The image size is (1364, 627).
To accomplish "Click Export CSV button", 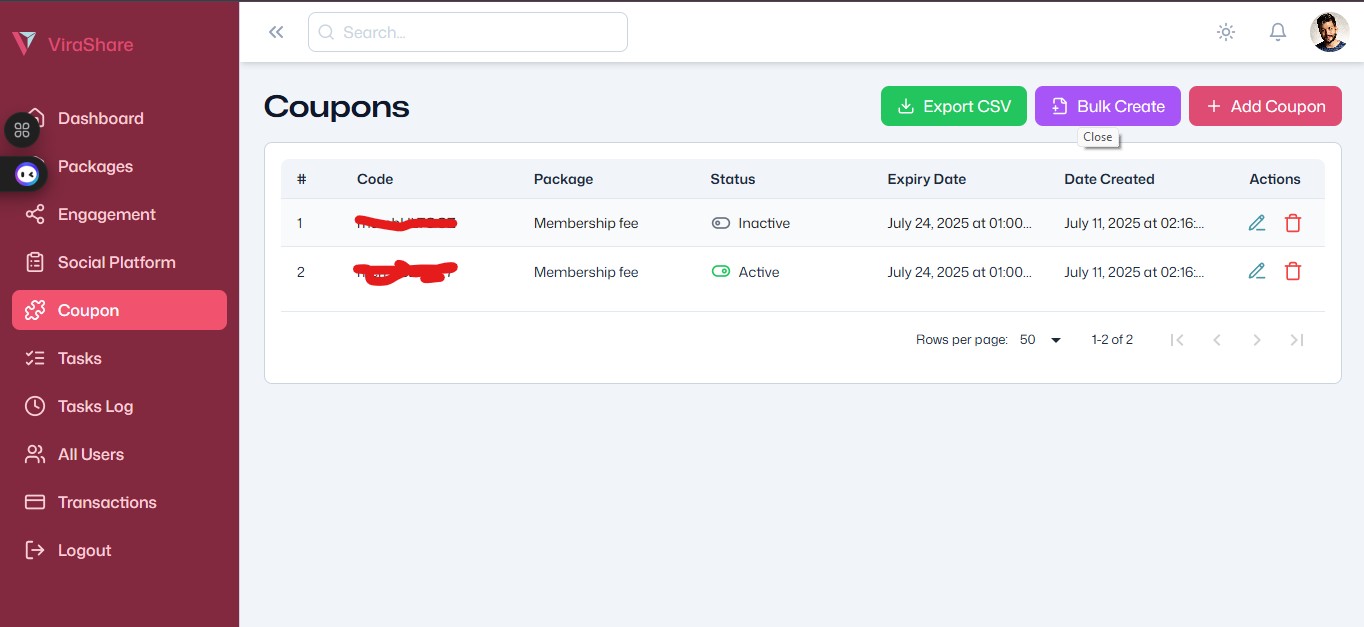I will point(954,106).
